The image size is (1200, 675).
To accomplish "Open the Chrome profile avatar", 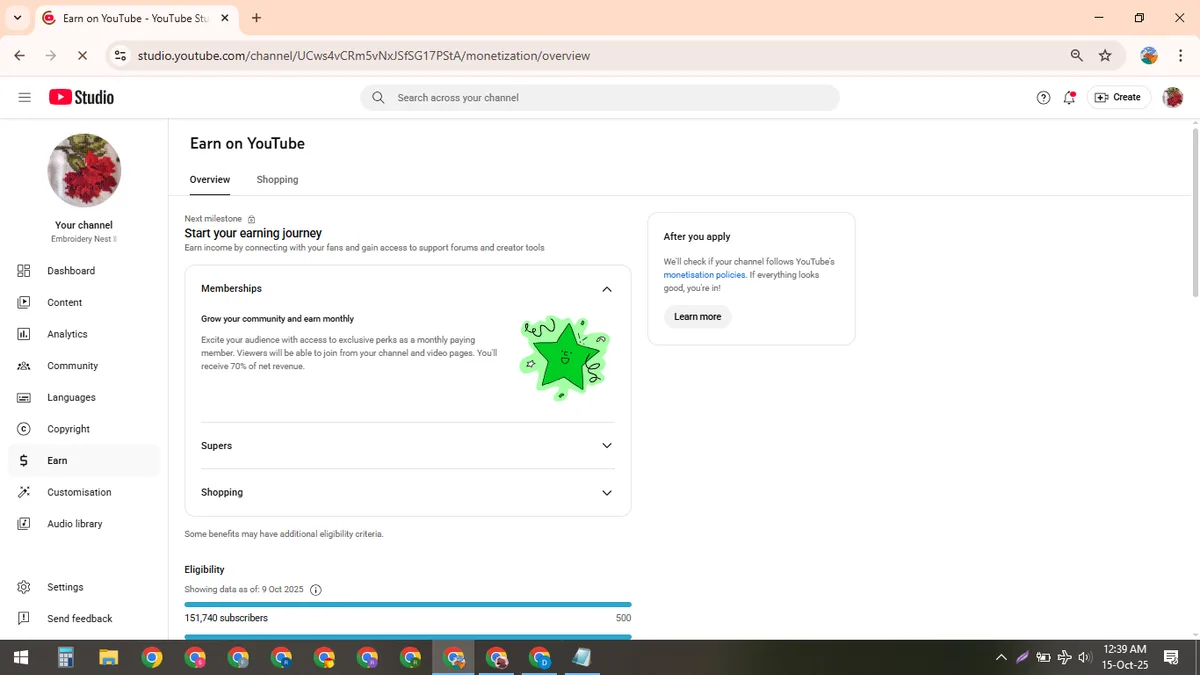I will (1149, 56).
